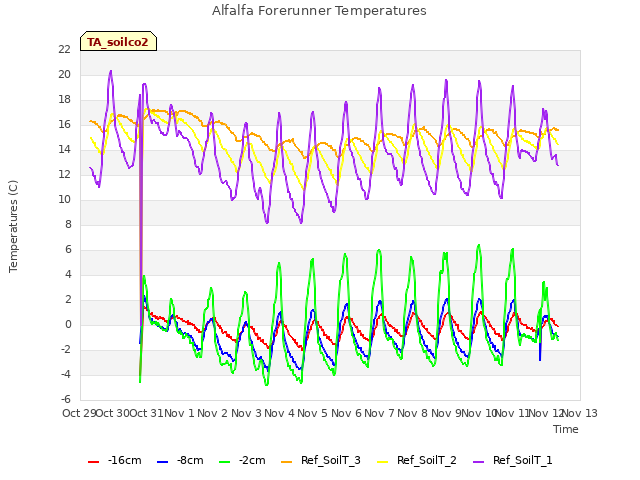640x480 pixels.
Task: Click the Nov 5 x-axis tick label
Action: (x=313, y=413)
